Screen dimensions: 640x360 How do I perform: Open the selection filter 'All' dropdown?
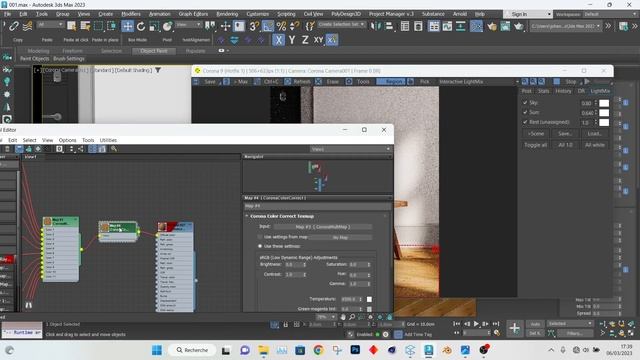[x=50, y=24]
